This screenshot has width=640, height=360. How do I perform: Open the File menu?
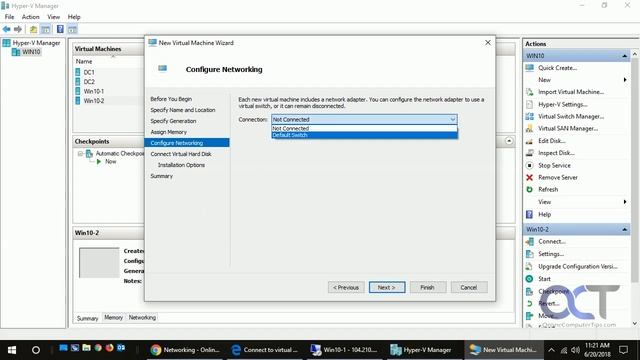coord(9,17)
